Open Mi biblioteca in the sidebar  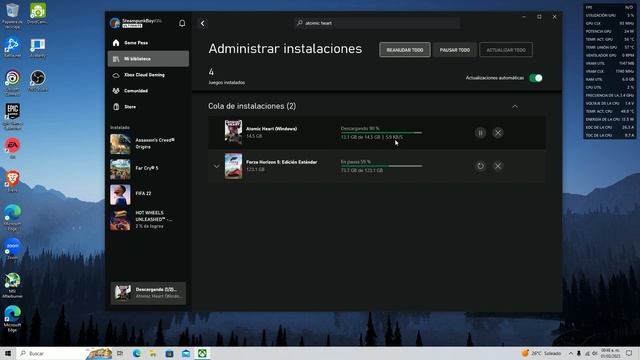click(x=148, y=59)
